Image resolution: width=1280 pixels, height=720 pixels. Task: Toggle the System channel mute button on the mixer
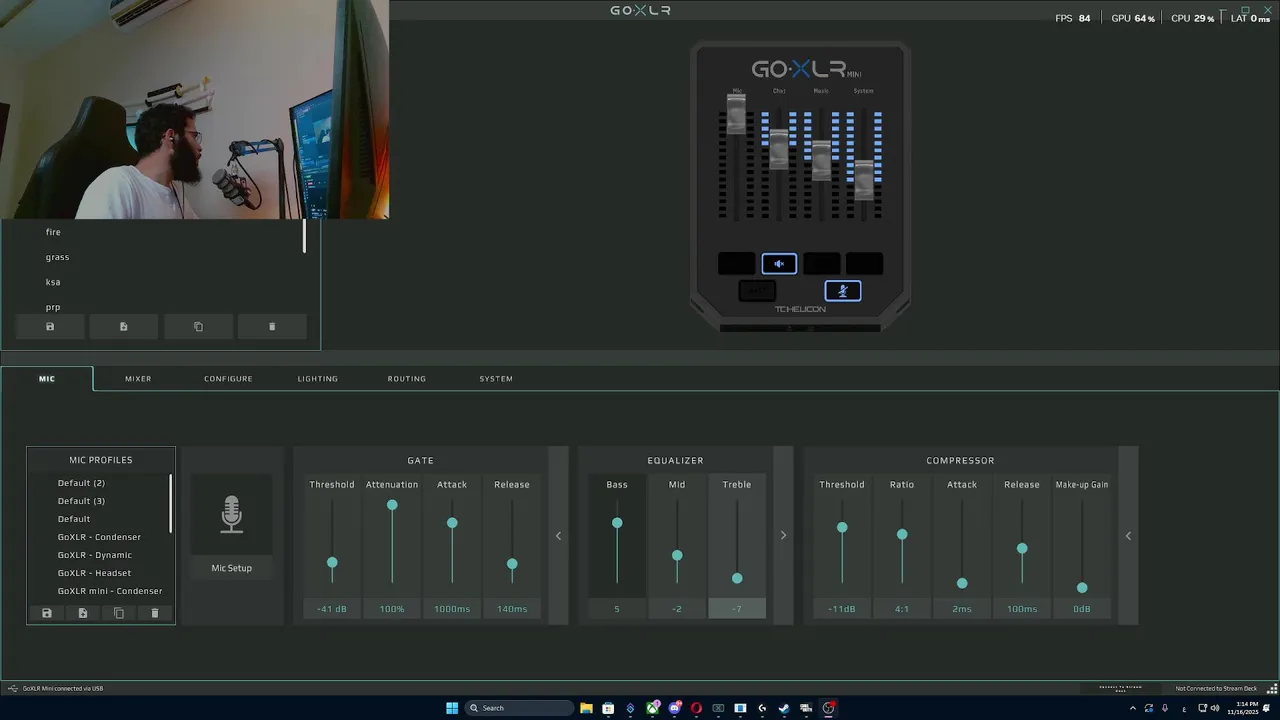[x=864, y=264]
